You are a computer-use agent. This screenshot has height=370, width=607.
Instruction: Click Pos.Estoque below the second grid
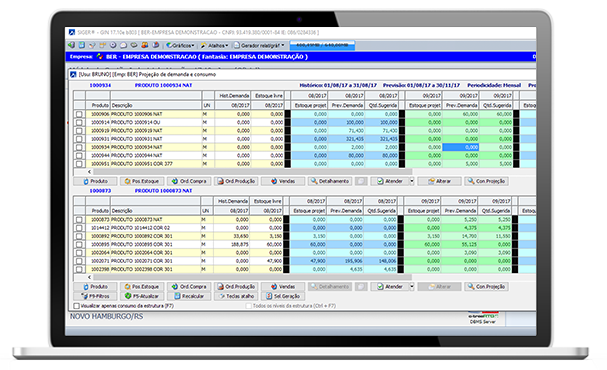pyautogui.click(x=142, y=287)
